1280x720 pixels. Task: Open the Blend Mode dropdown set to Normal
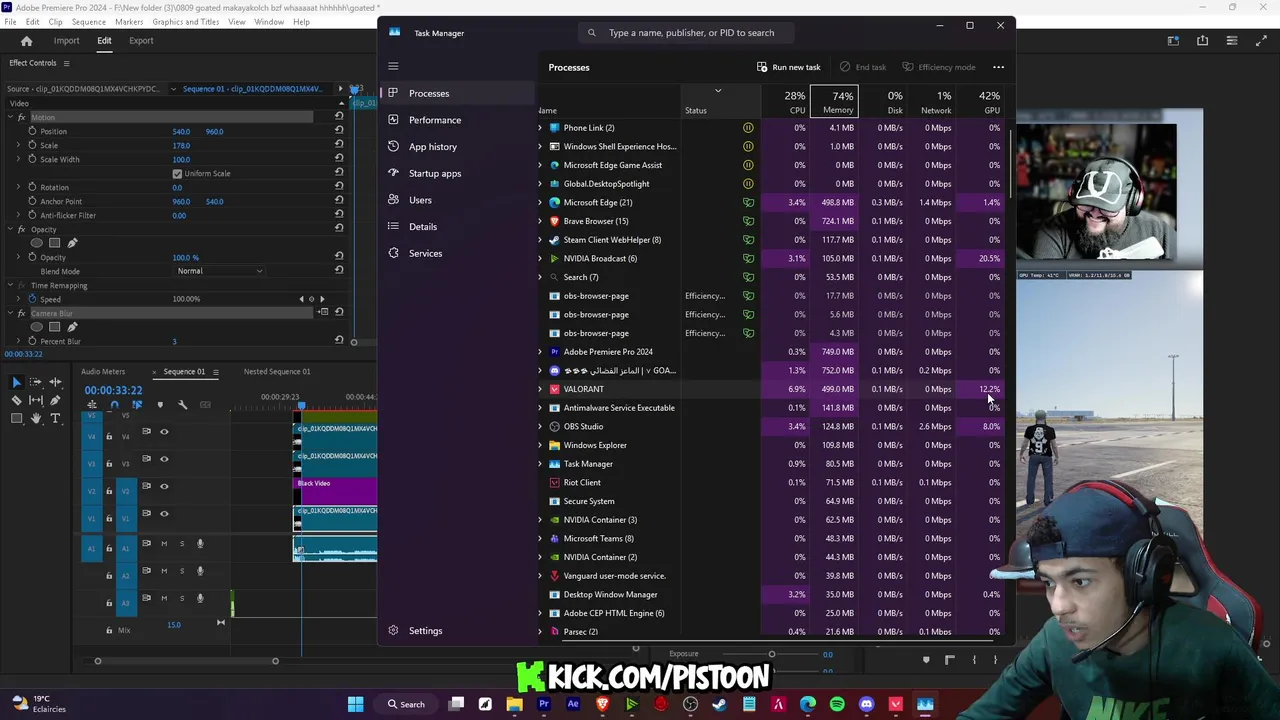[220, 271]
